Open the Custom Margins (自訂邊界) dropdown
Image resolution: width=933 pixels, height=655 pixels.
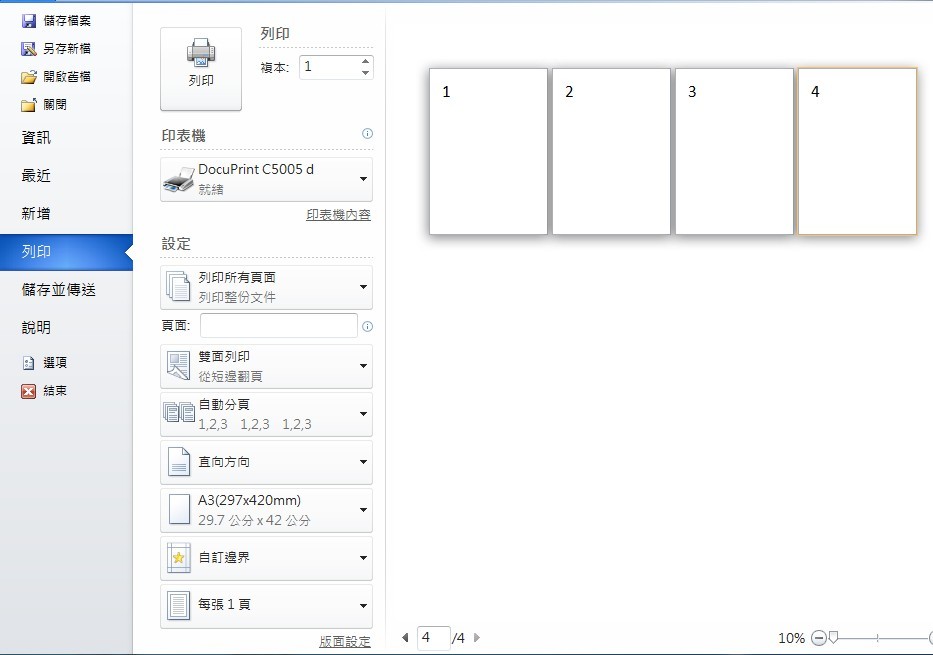click(267, 558)
